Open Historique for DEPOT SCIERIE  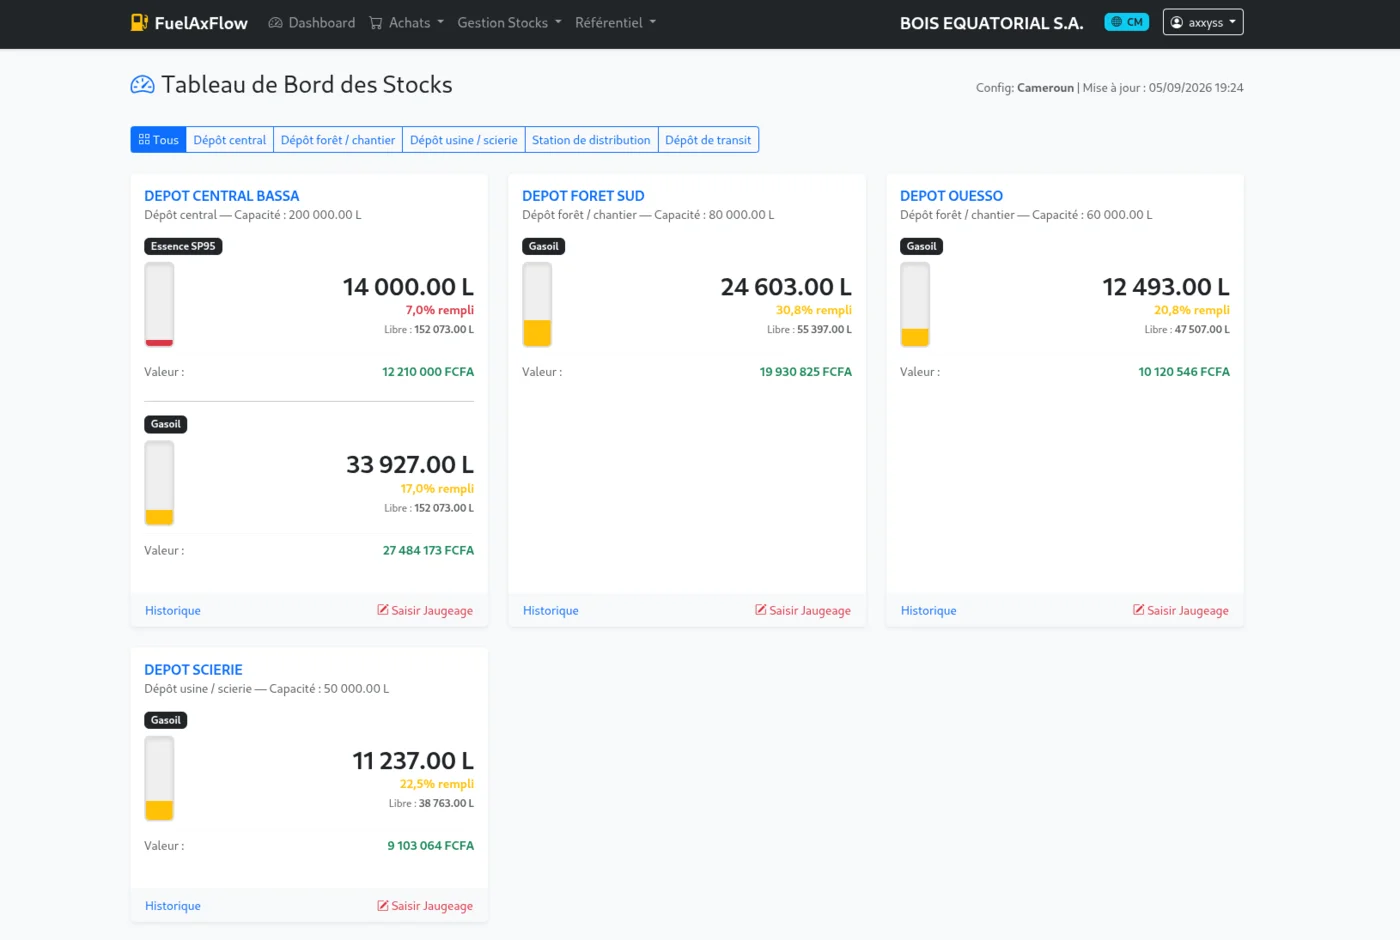pyautogui.click(x=173, y=906)
